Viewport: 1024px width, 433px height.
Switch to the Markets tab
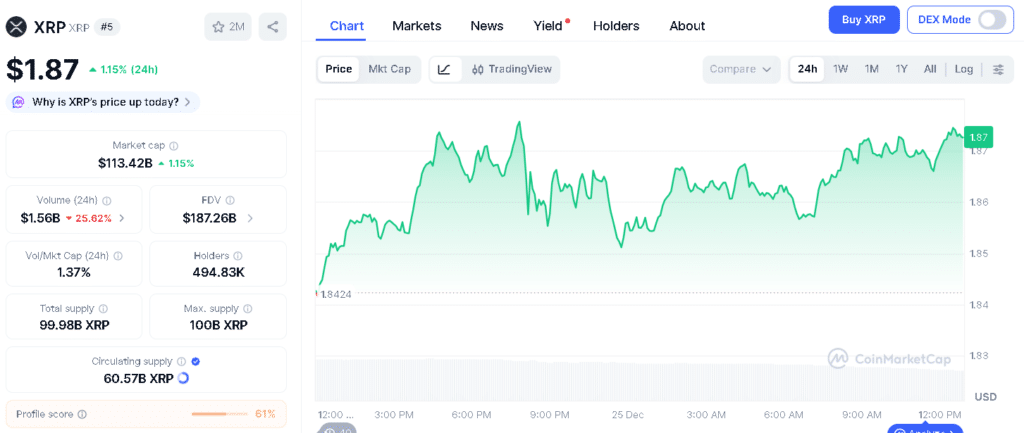click(417, 26)
